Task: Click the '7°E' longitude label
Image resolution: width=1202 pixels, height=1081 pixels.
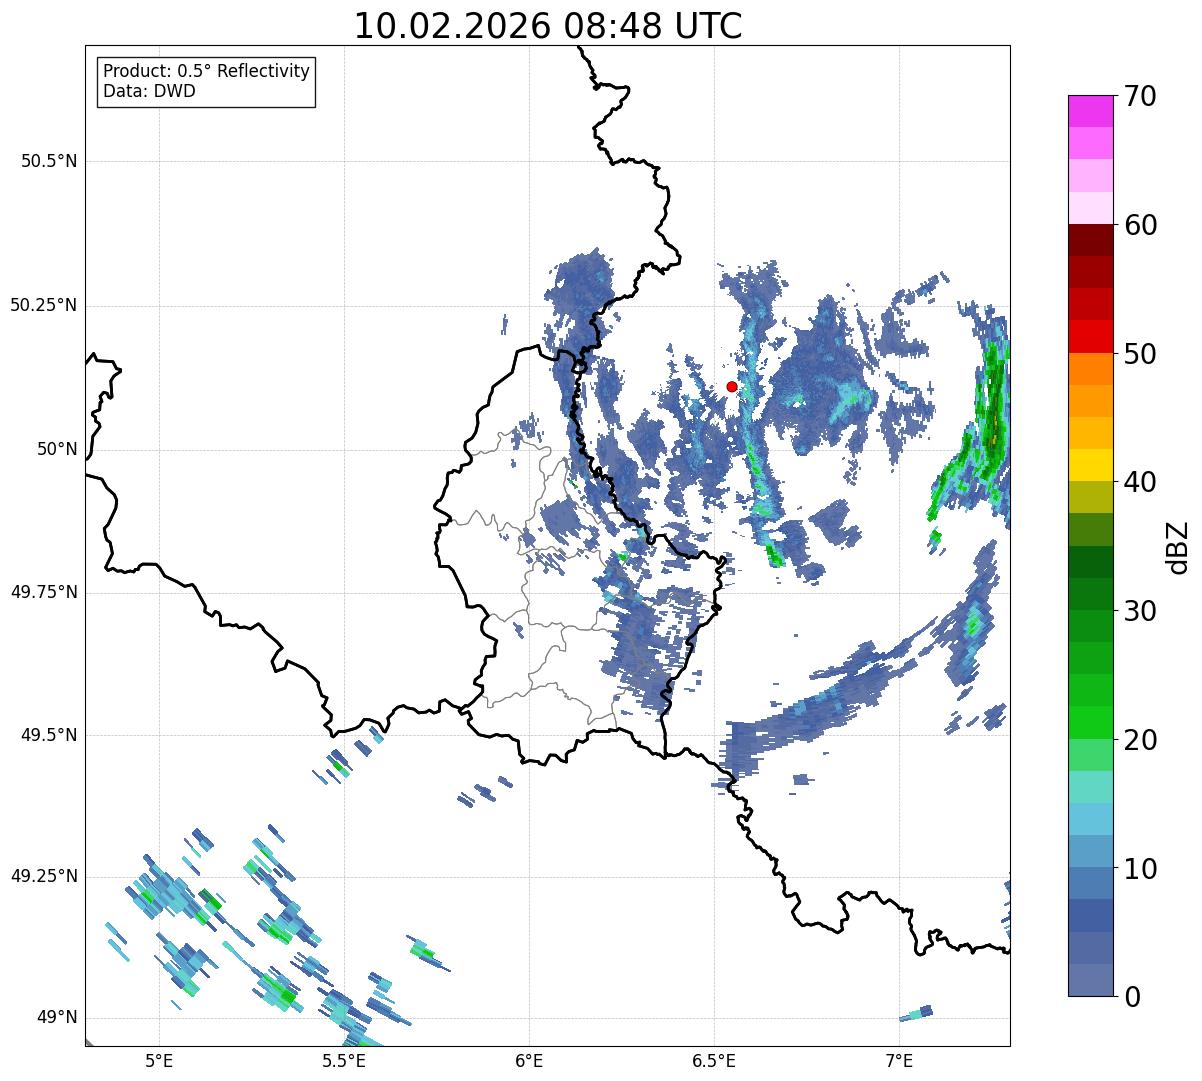Action: pos(899,1060)
